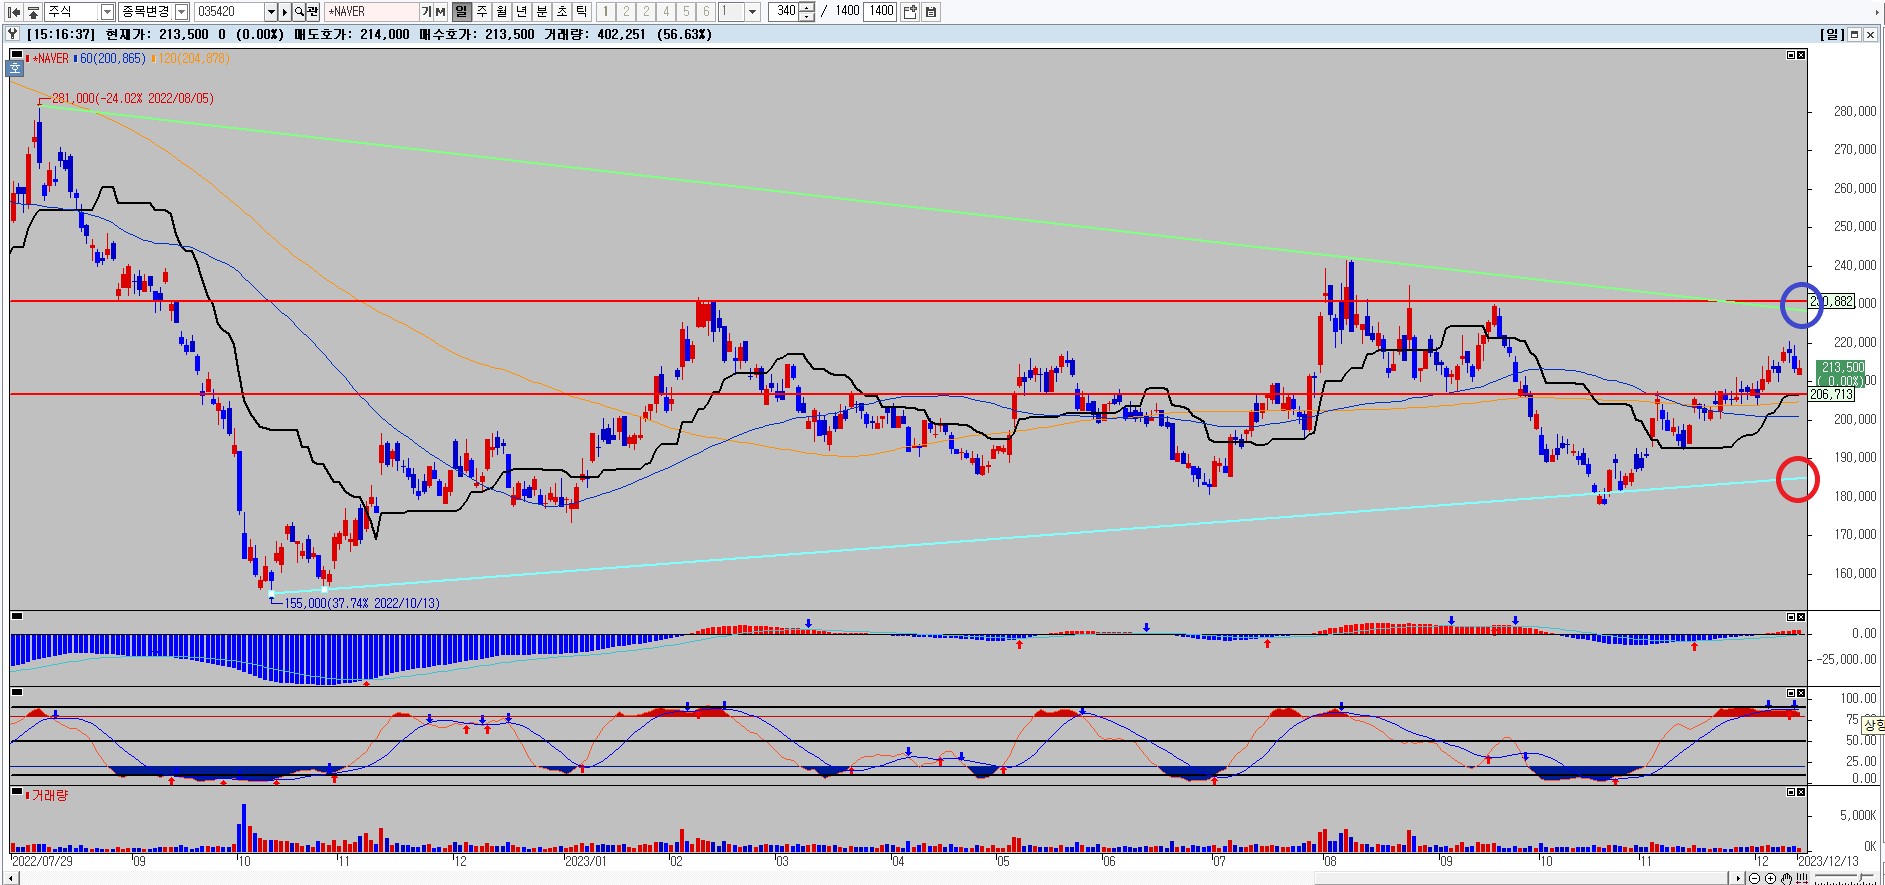Switch to the 월 monthly period
The image size is (1885, 885).
click(501, 12)
